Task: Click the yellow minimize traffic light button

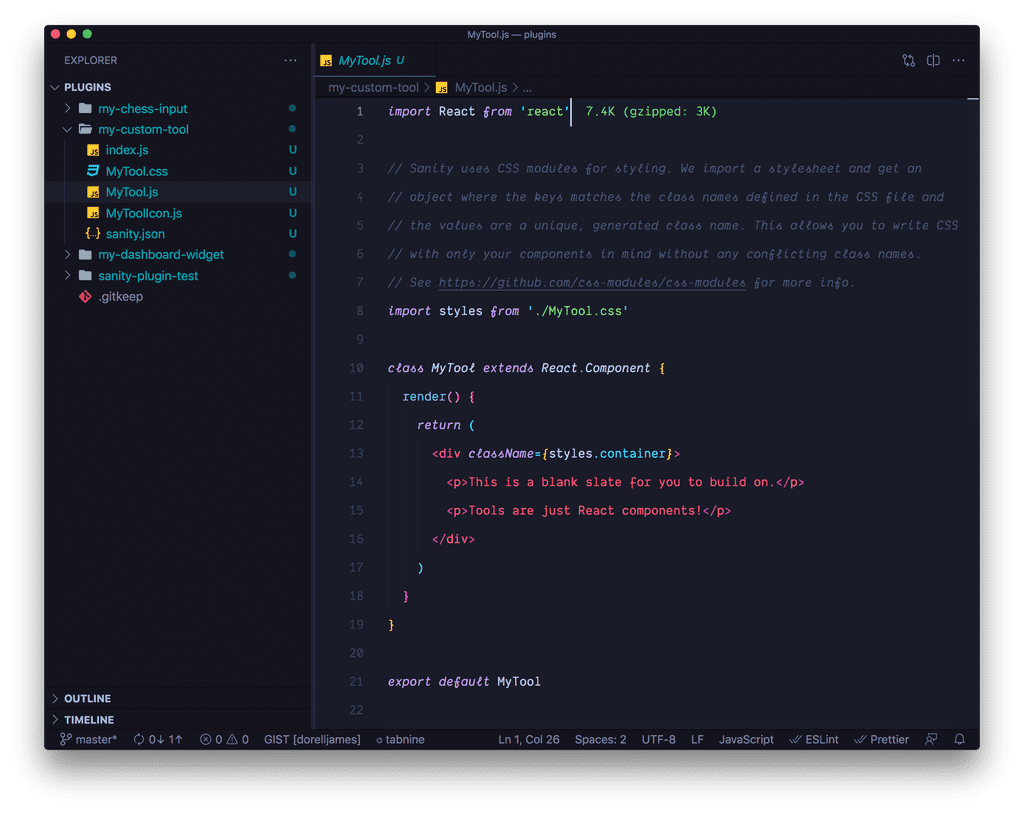Action: click(70, 32)
